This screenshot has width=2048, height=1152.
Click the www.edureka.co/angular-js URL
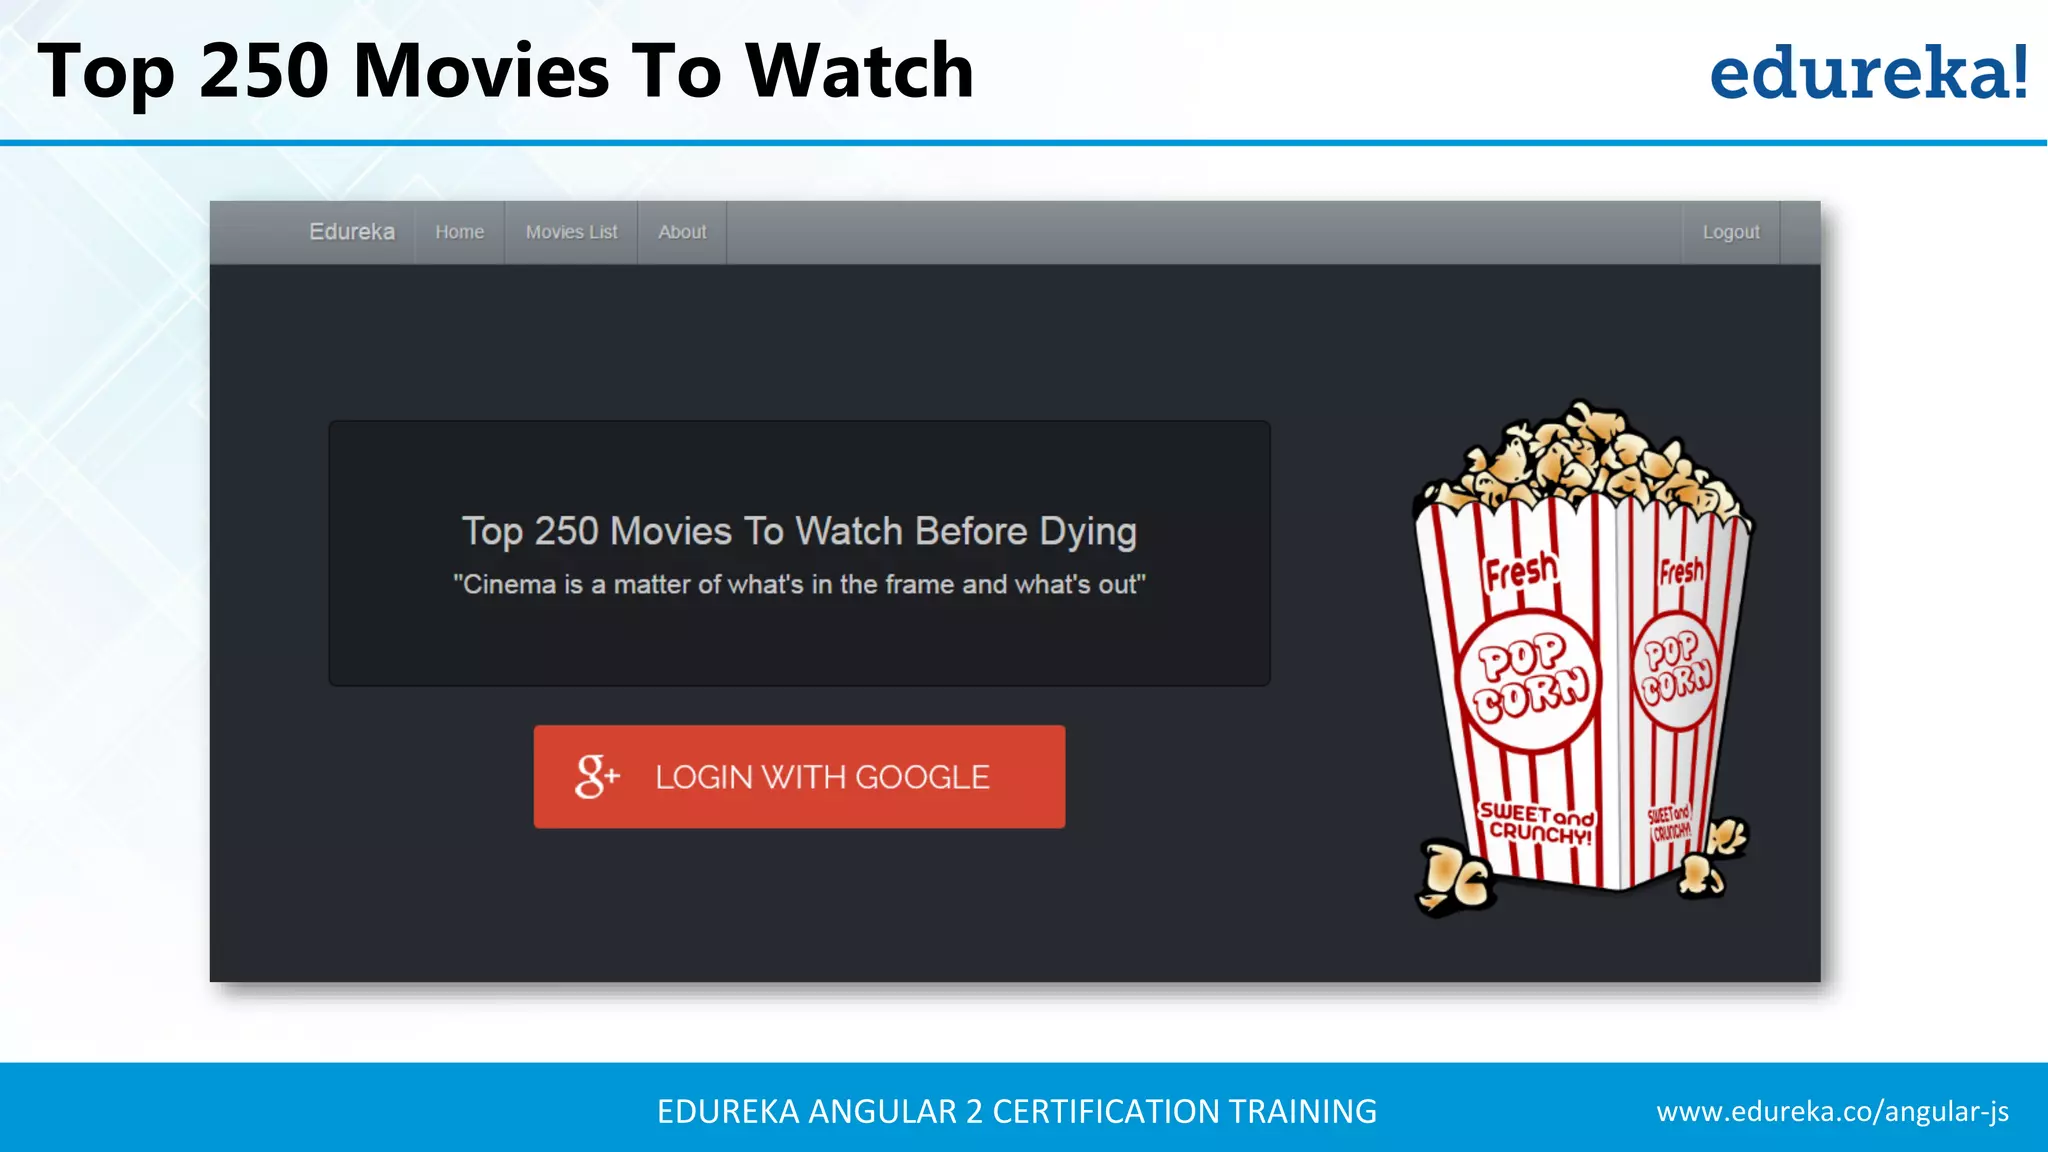tap(1832, 1111)
